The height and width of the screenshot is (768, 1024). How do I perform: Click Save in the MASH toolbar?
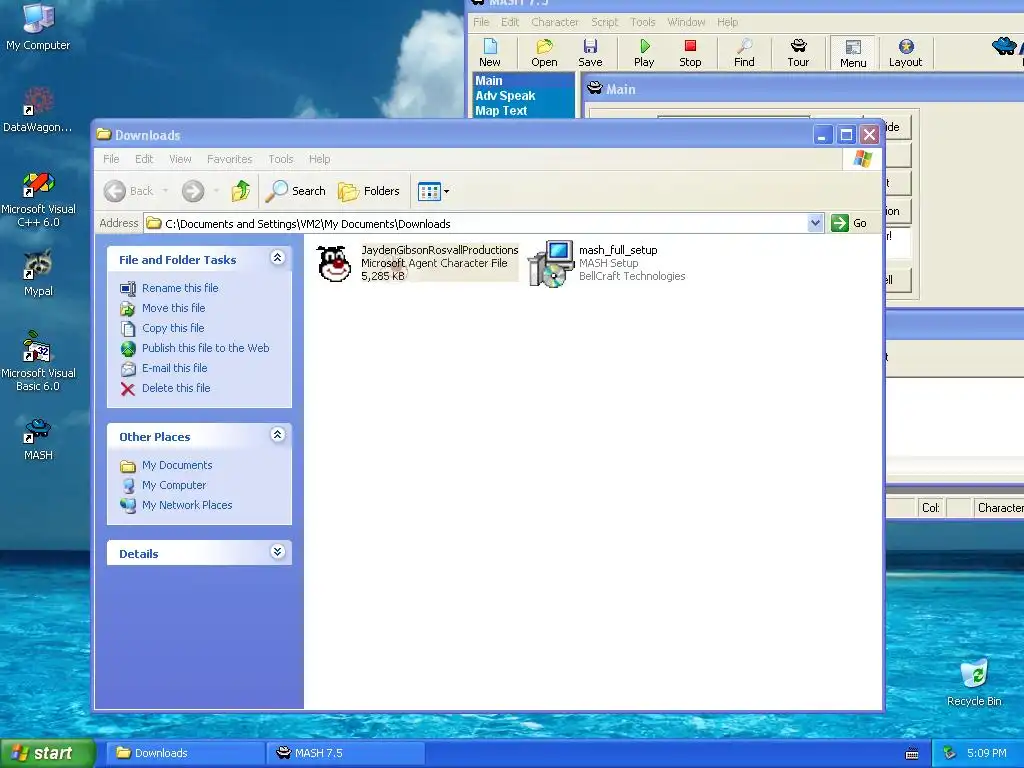pyautogui.click(x=590, y=53)
